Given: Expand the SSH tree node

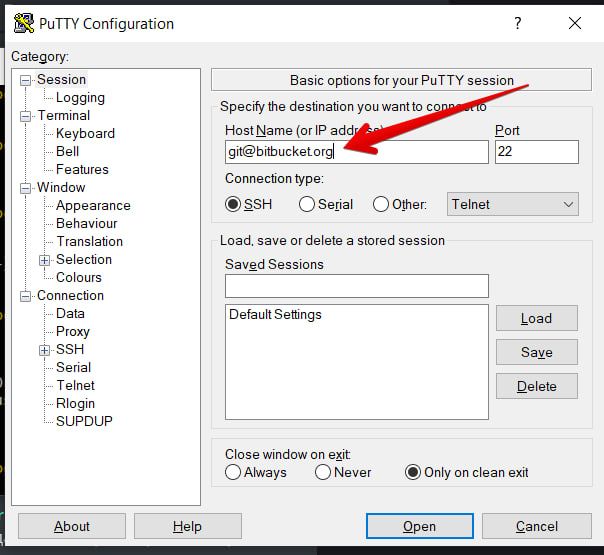Looking at the screenshot, I should coord(44,350).
